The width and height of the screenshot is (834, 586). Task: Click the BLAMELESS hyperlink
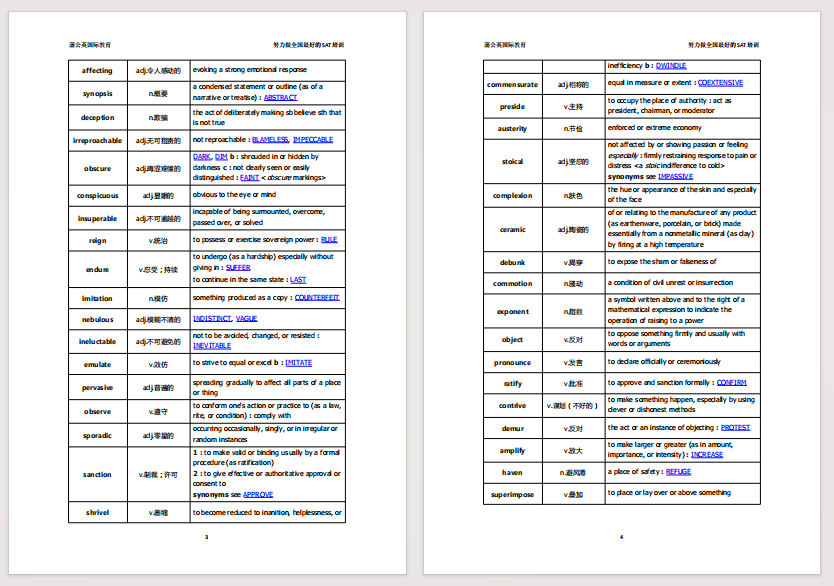(x=270, y=140)
